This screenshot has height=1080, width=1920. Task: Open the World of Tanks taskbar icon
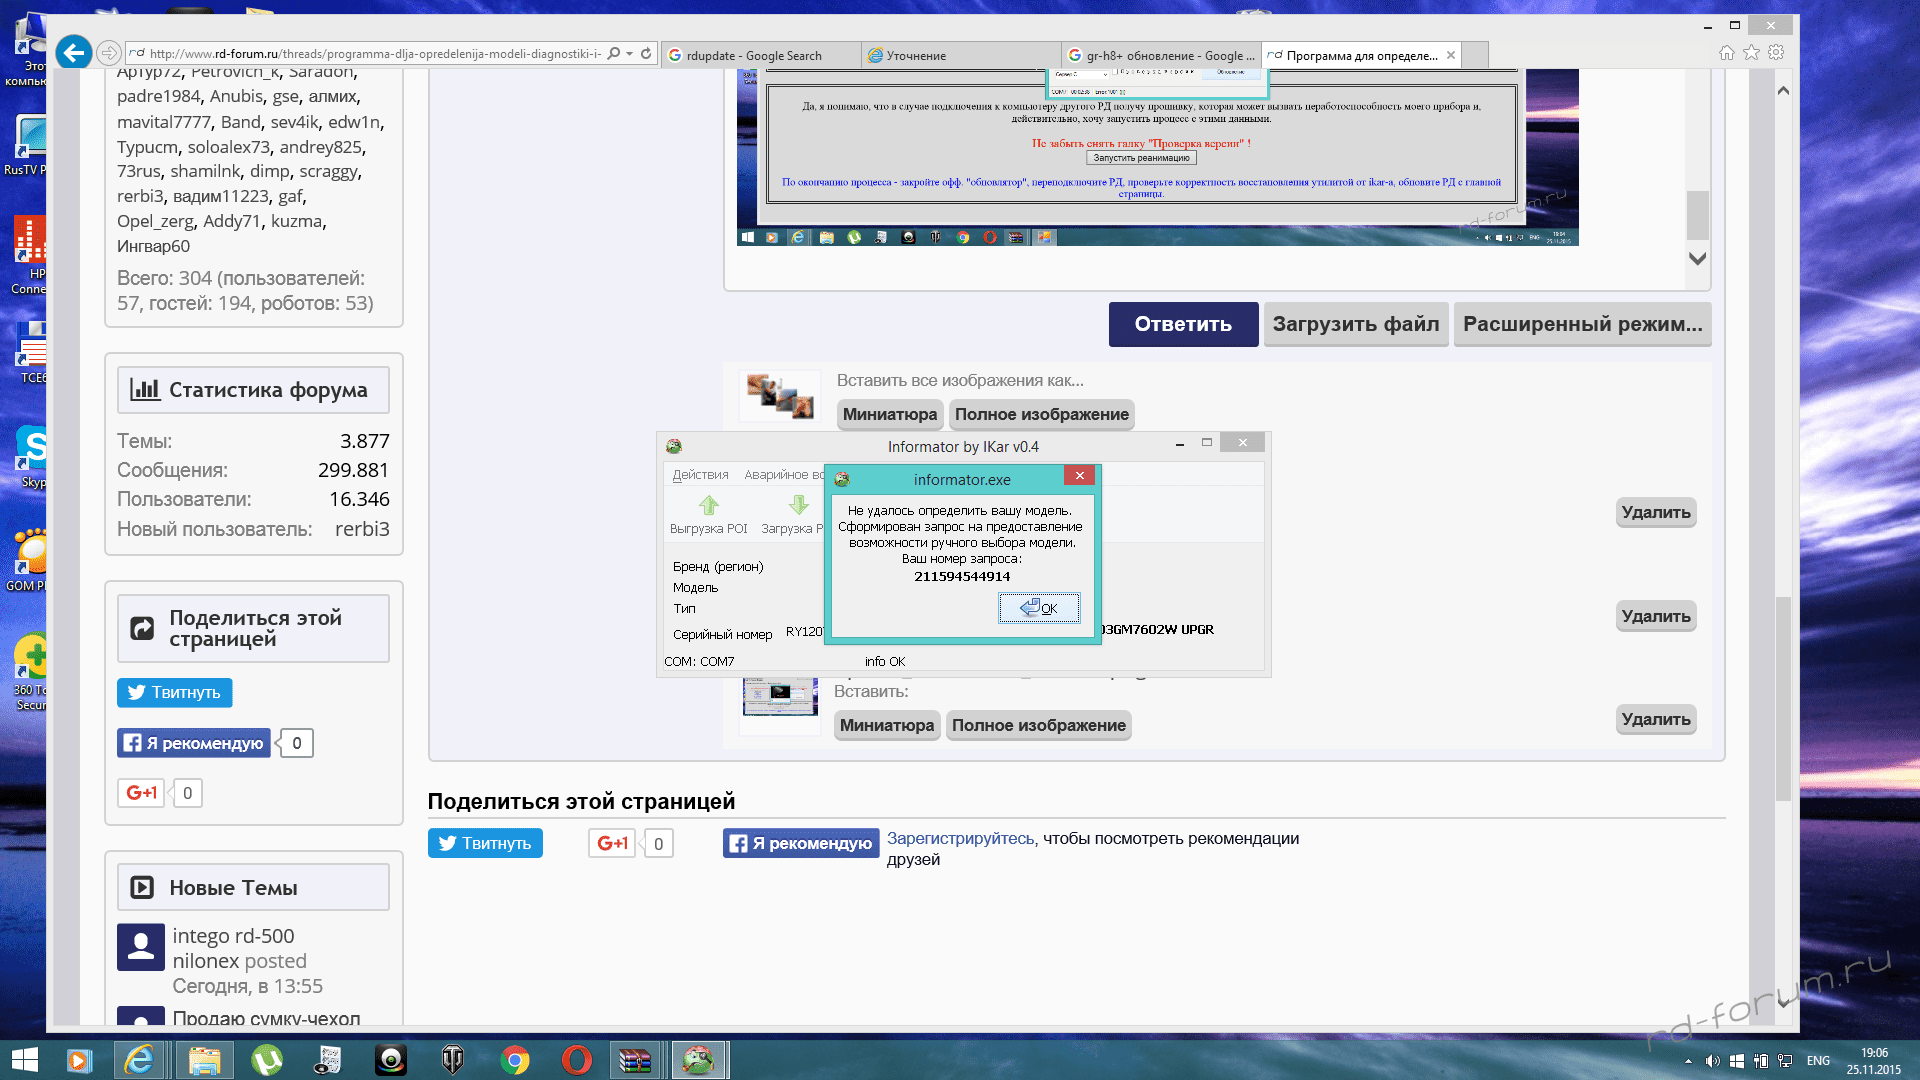coord(453,1060)
